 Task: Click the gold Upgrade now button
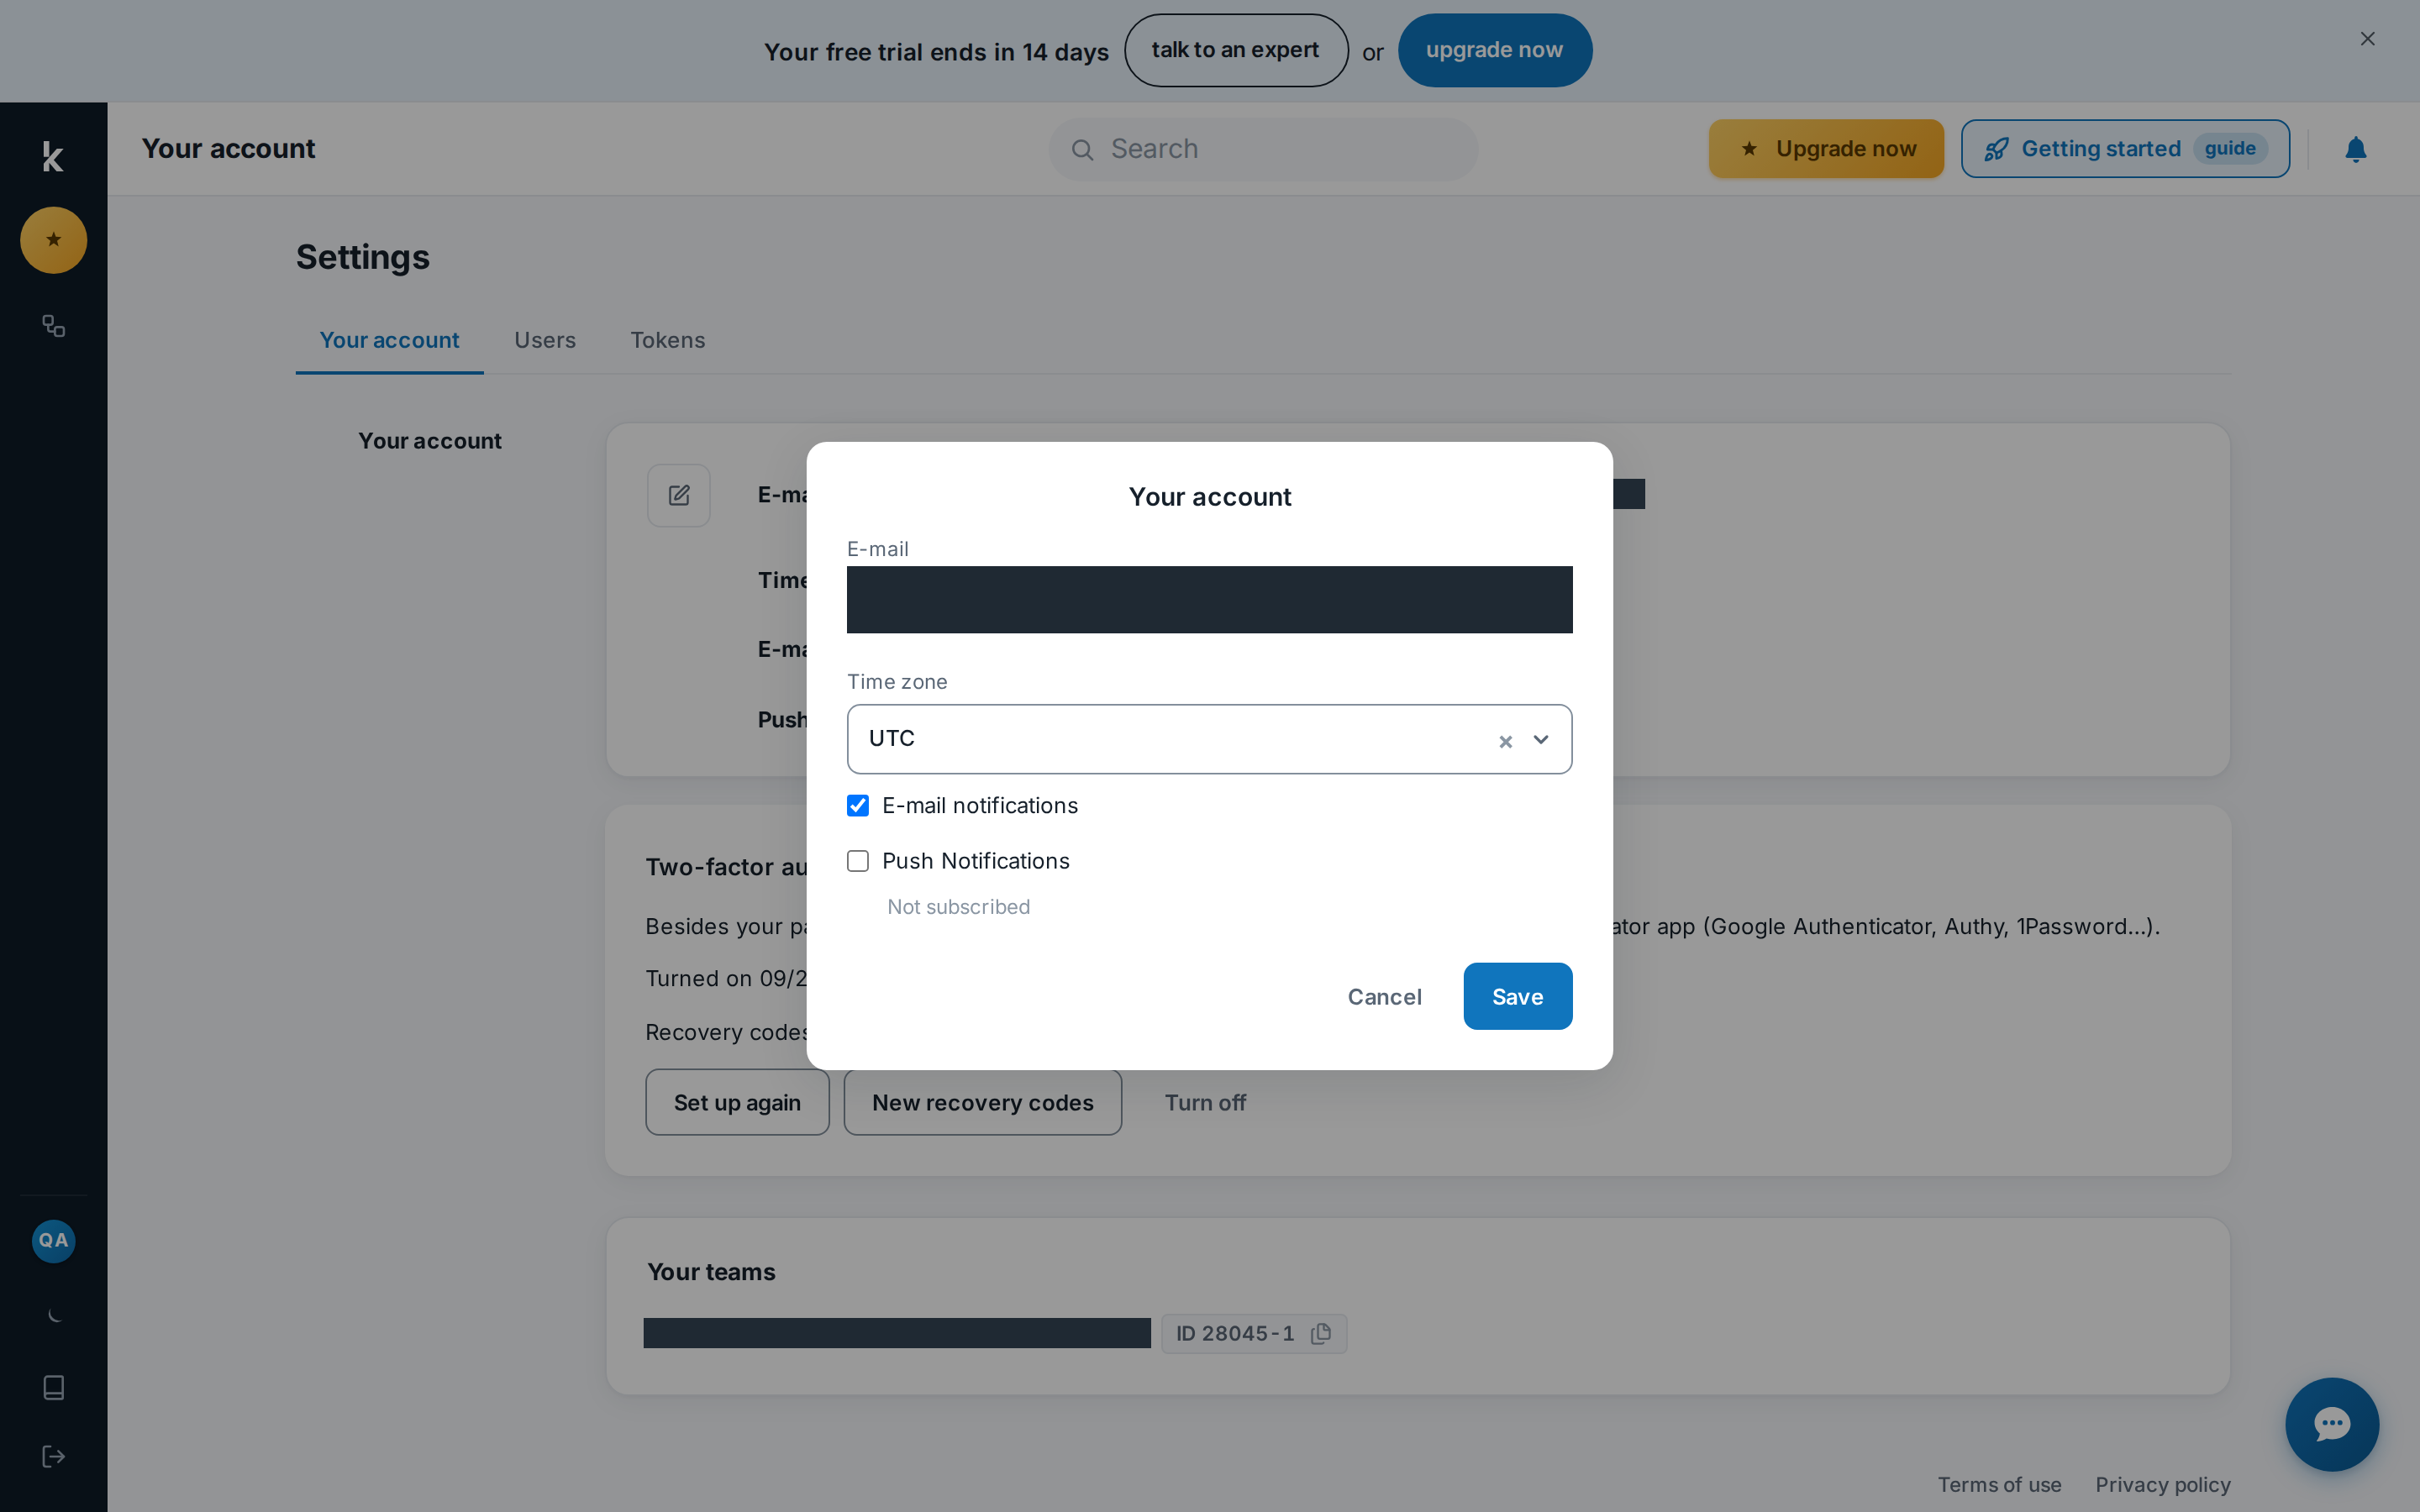(x=1826, y=149)
